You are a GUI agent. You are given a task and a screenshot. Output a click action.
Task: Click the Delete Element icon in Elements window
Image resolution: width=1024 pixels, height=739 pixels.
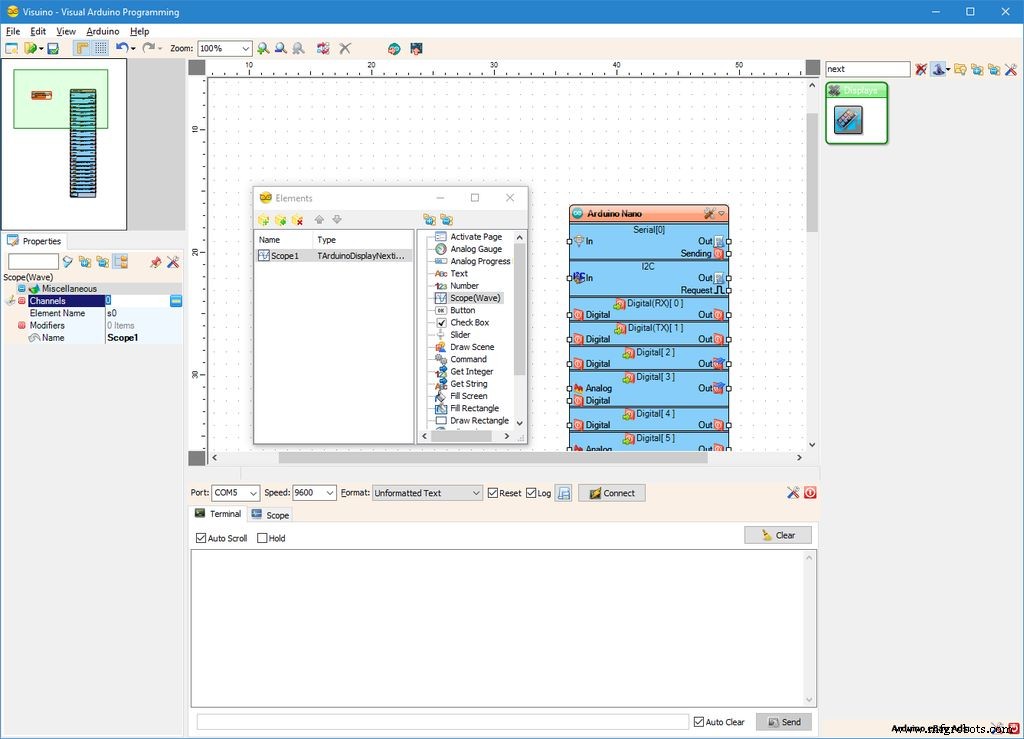tap(297, 219)
